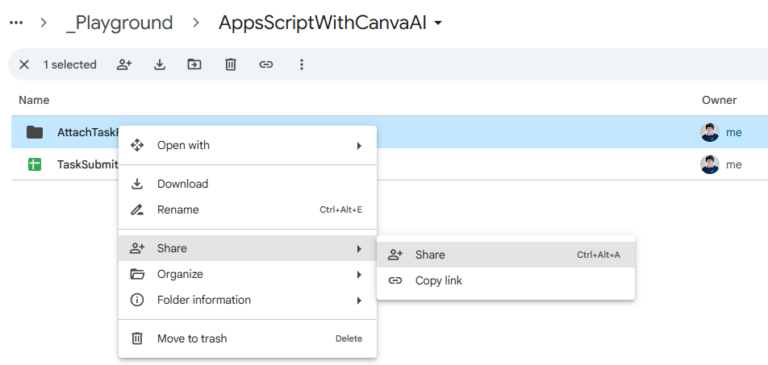The image size is (768, 365).
Task: Expand the collapsed breadcrumb ellipsis
Action: pos(16,23)
